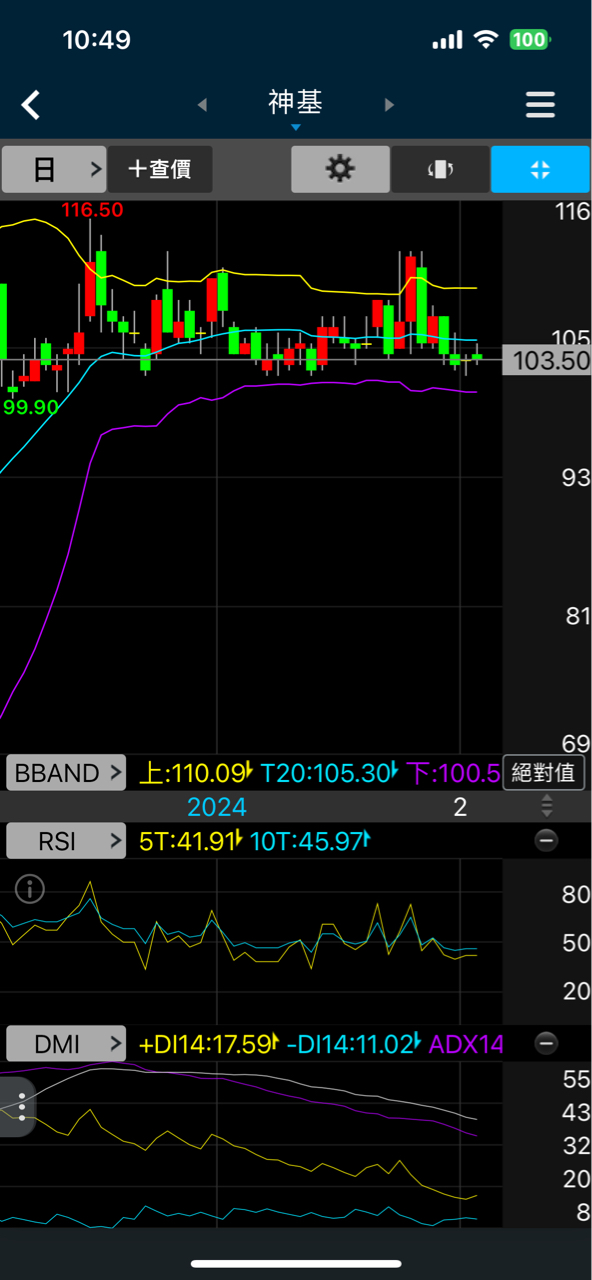Viewport: 592px width, 1280px height.
Task: Tap the 神基 stock name title
Action: pyautogui.click(x=295, y=102)
